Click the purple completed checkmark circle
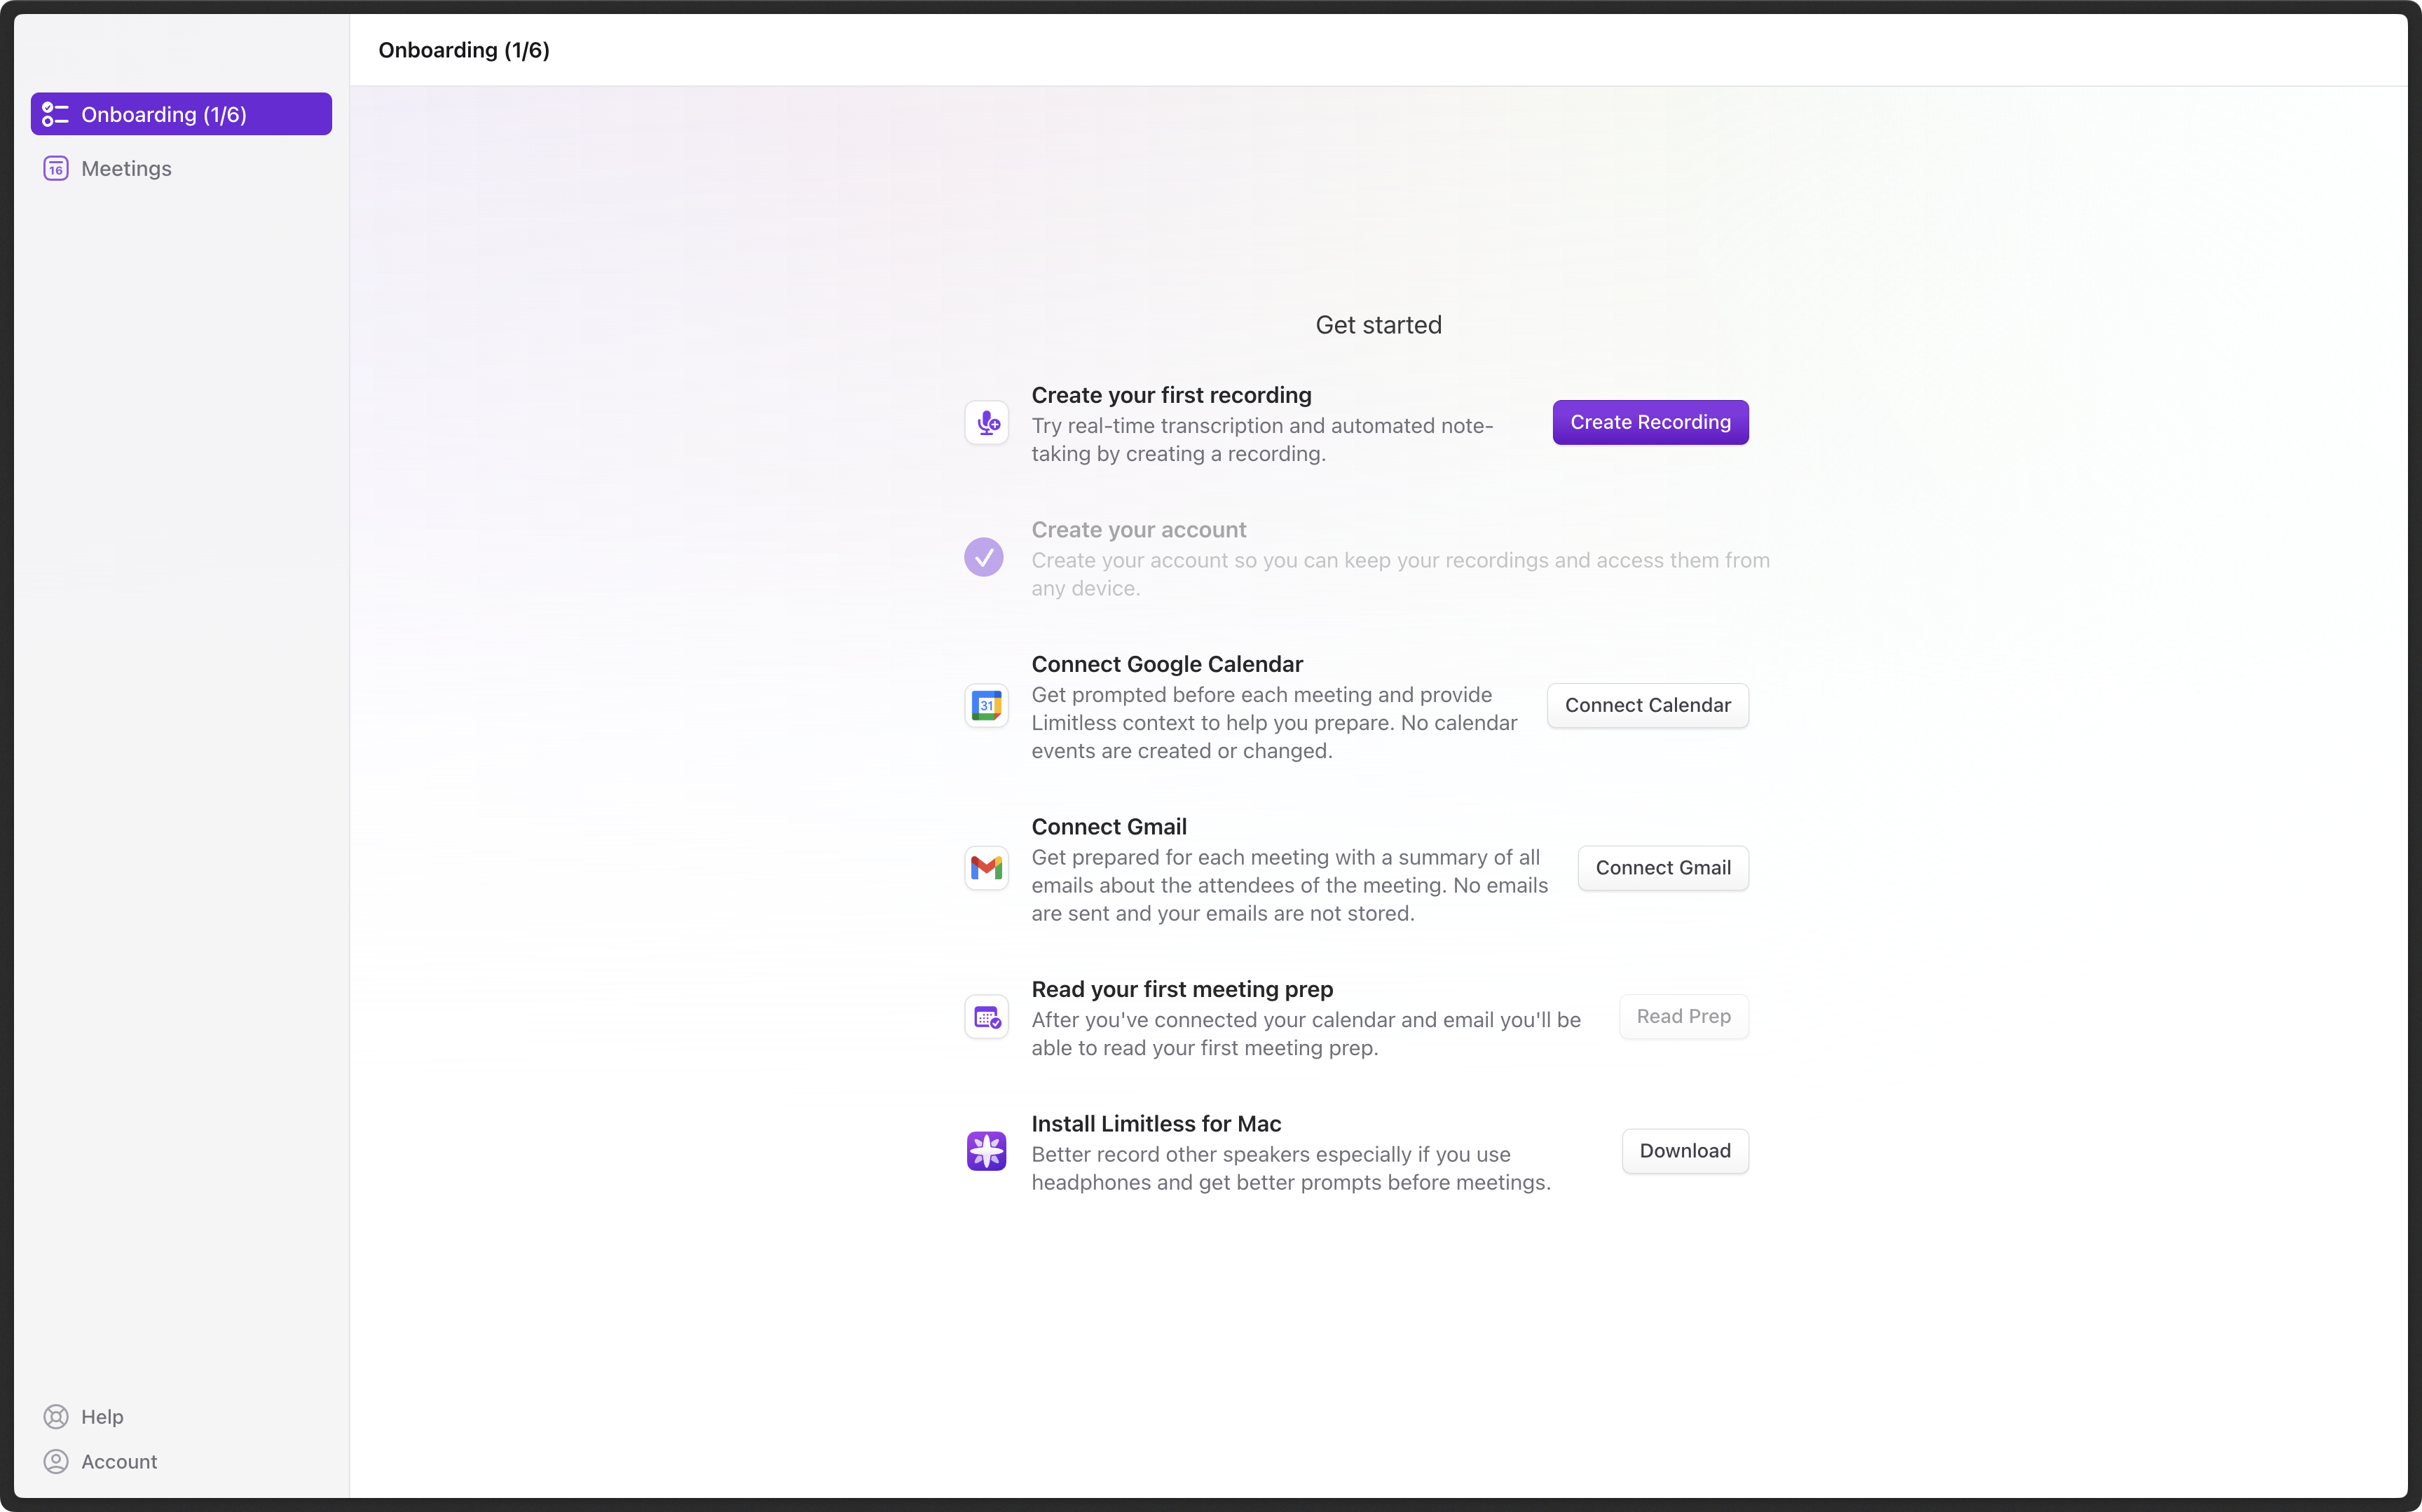This screenshot has height=1512, width=2422. click(983, 558)
